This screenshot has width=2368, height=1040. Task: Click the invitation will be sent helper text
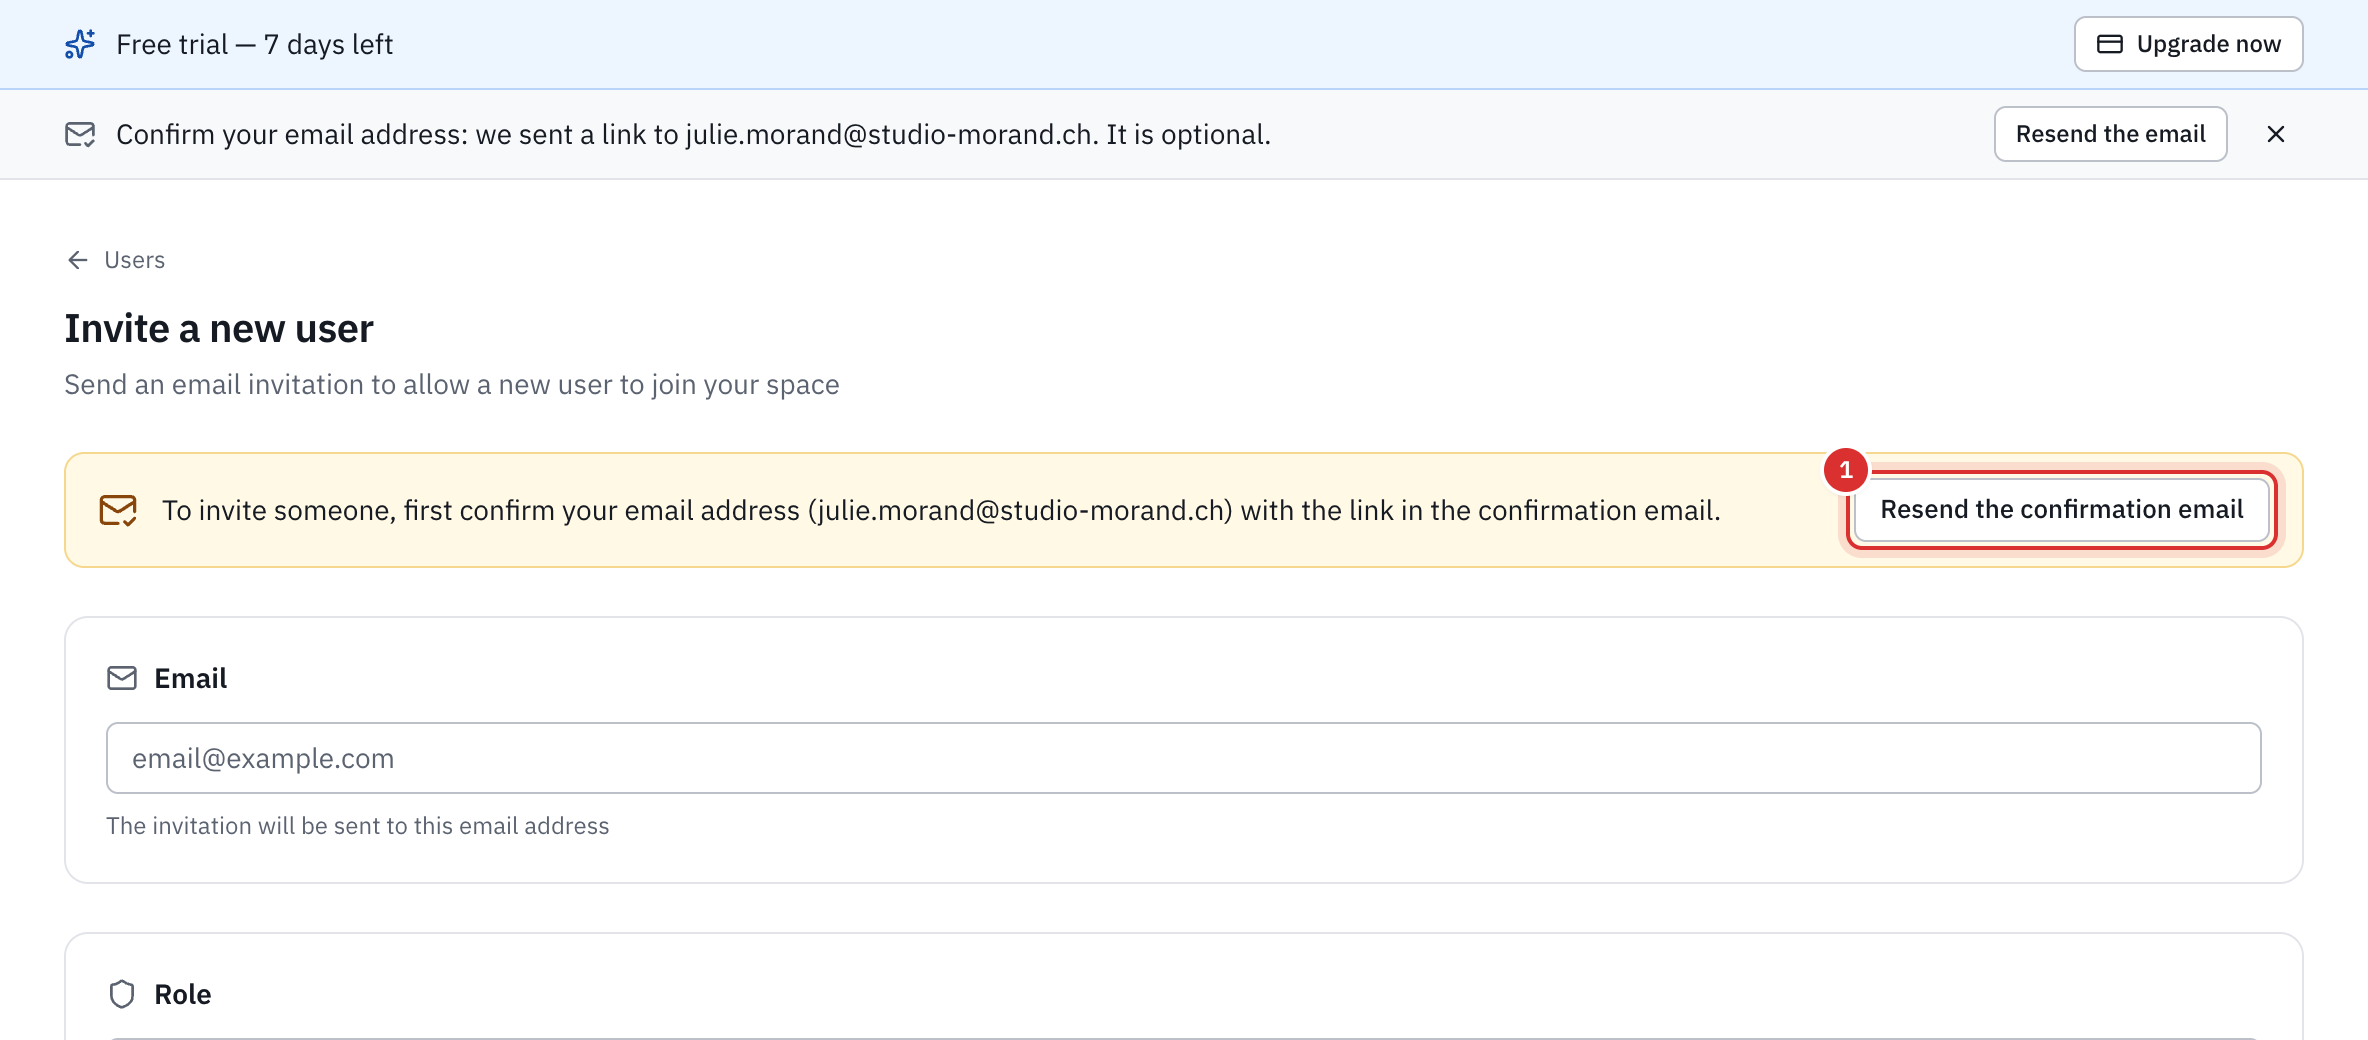(357, 826)
